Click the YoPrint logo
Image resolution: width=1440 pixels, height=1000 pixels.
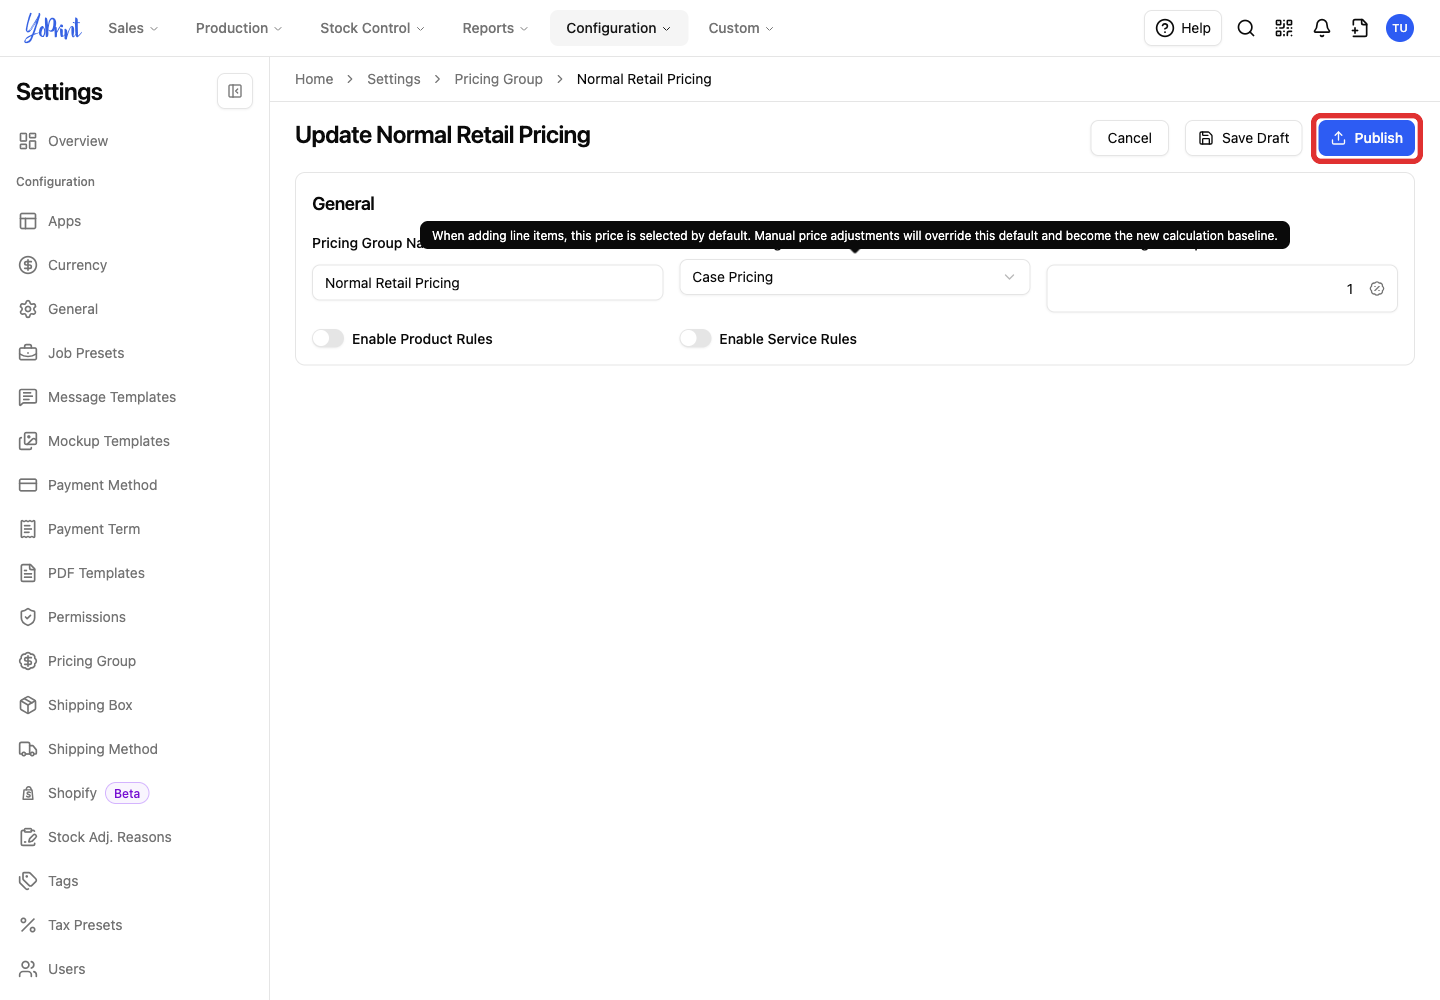53,28
